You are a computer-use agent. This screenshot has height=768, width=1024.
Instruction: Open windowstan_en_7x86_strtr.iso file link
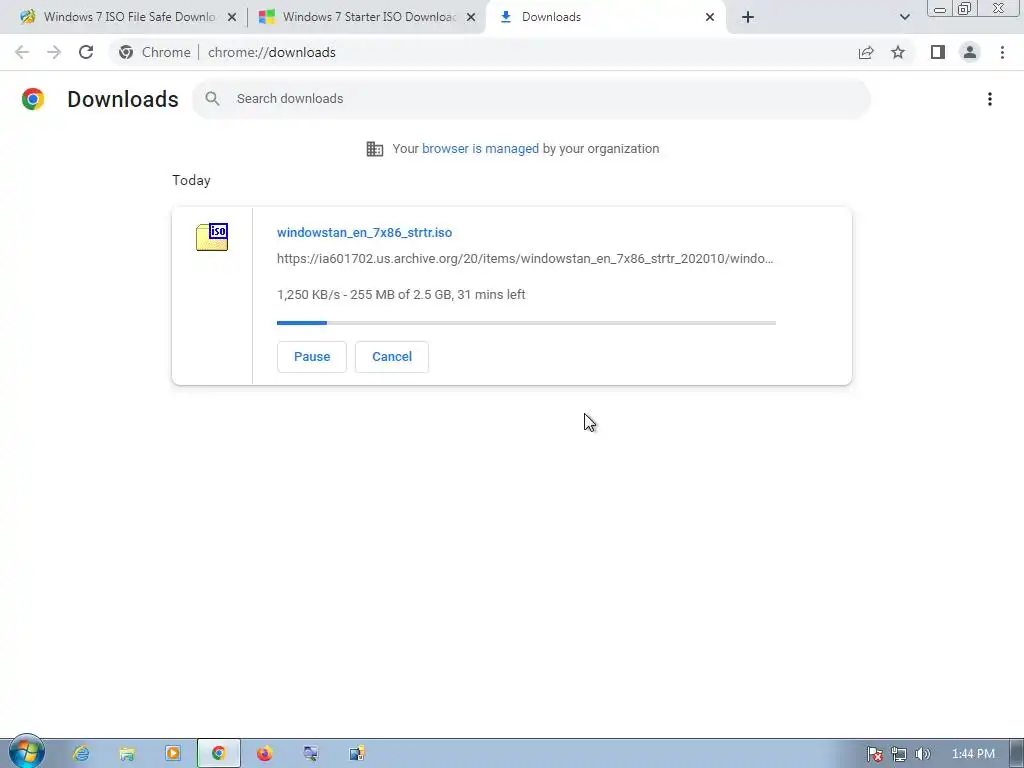tap(364, 232)
